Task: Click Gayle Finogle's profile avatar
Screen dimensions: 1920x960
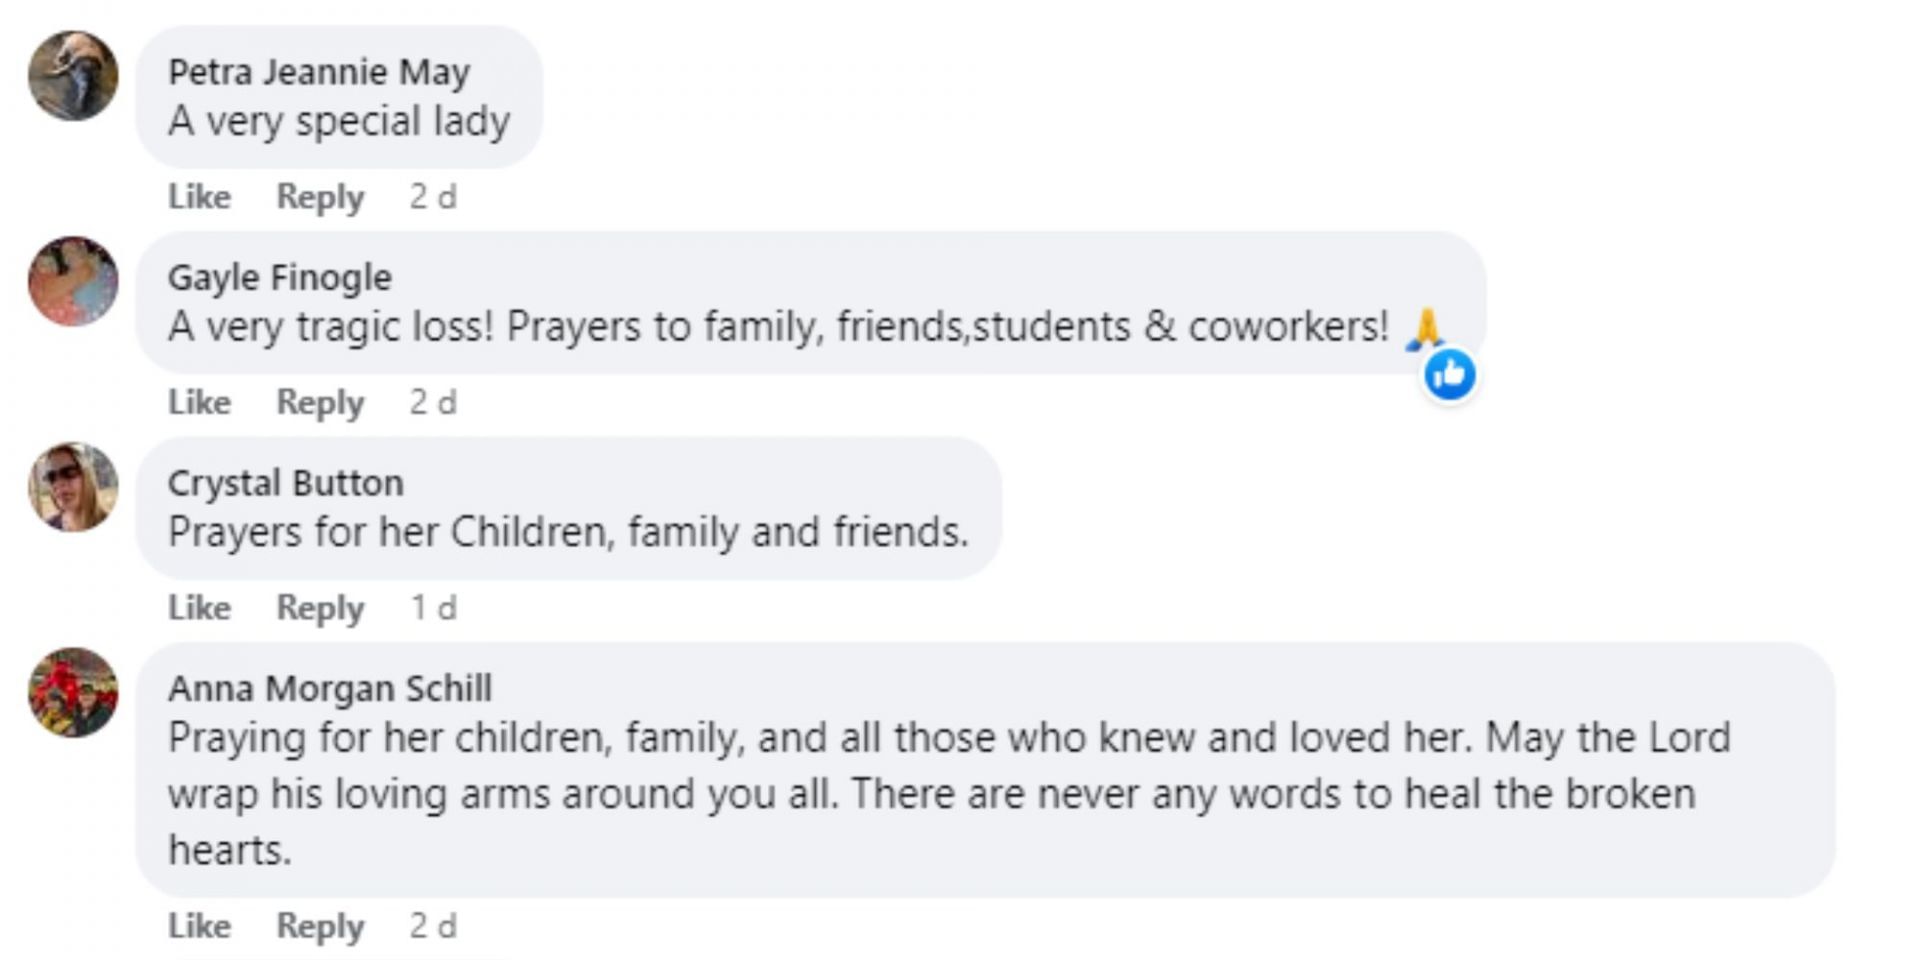Action: pos(73,281)
